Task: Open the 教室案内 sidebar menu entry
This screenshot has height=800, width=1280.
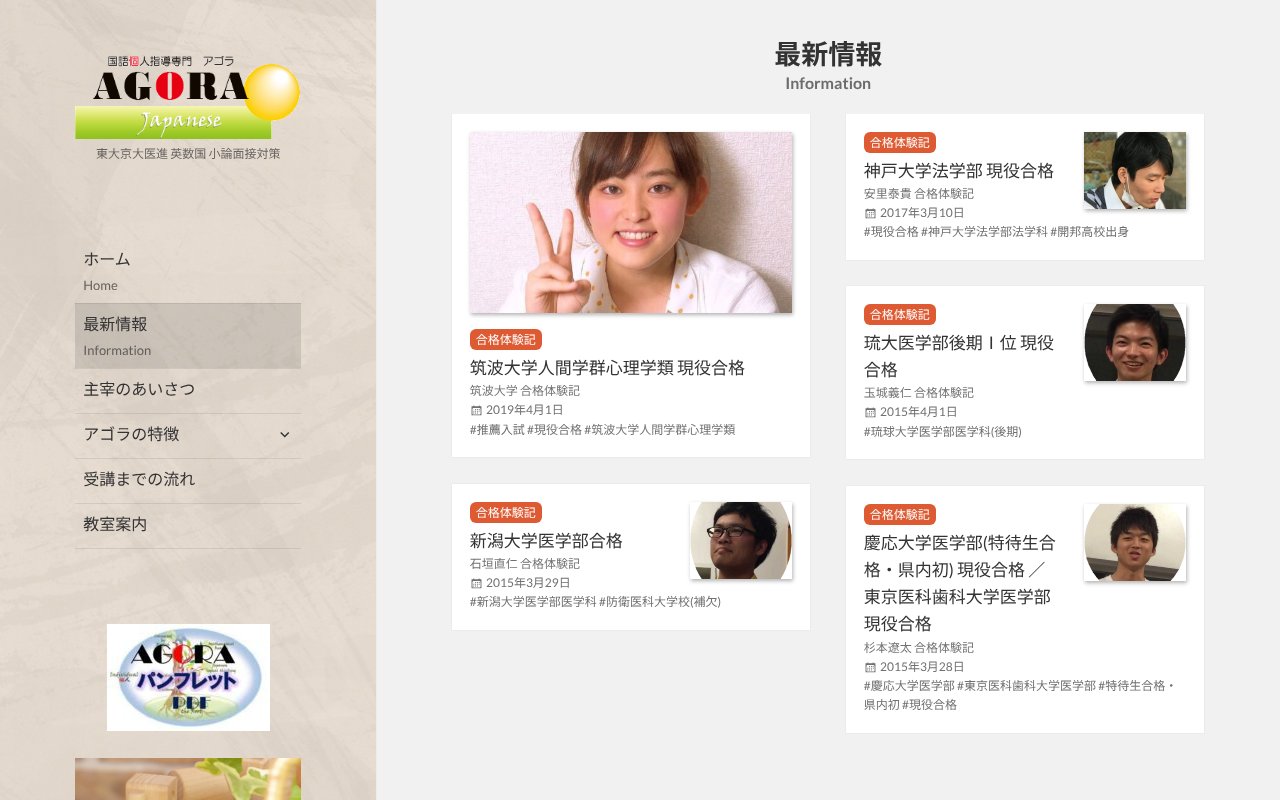Action: 113,524
